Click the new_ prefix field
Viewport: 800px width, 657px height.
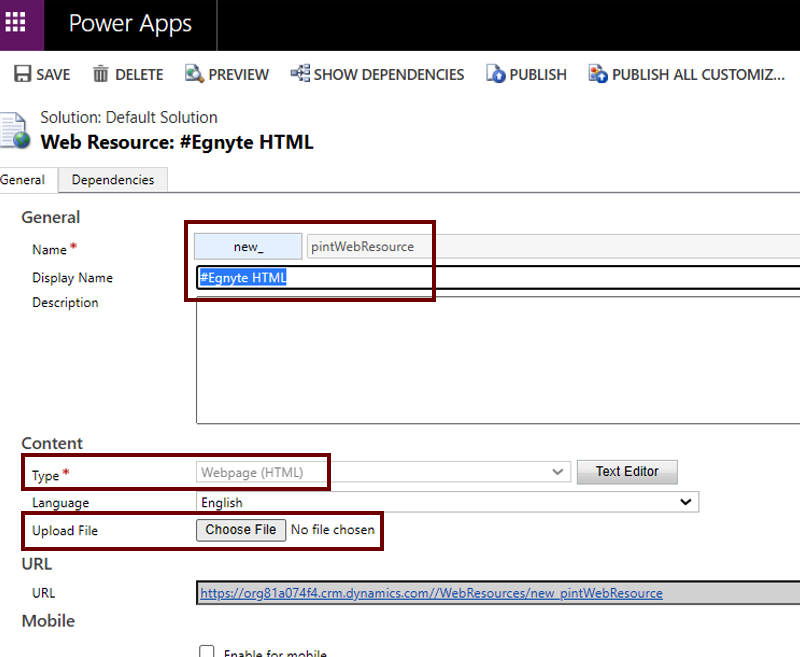pyautogui.click(x=248, y=247)
